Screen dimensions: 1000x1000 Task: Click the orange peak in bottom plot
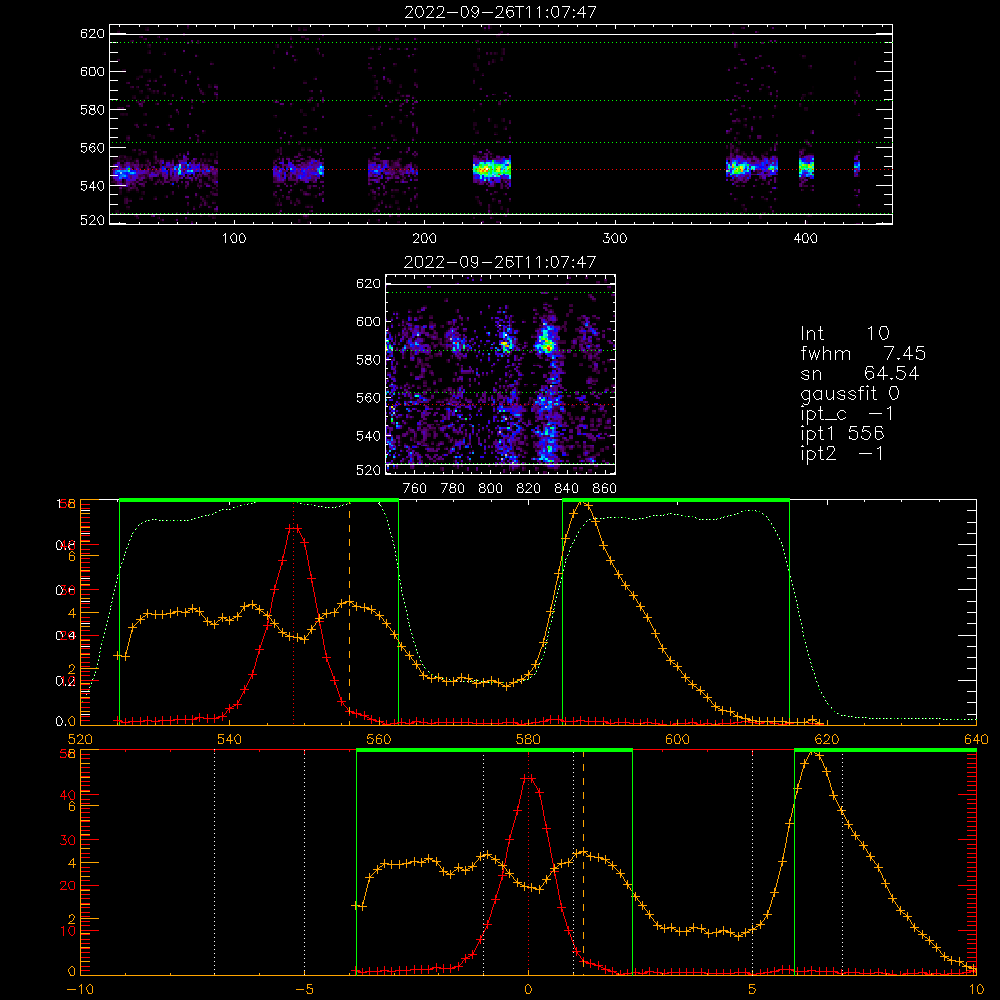(814, 754)
